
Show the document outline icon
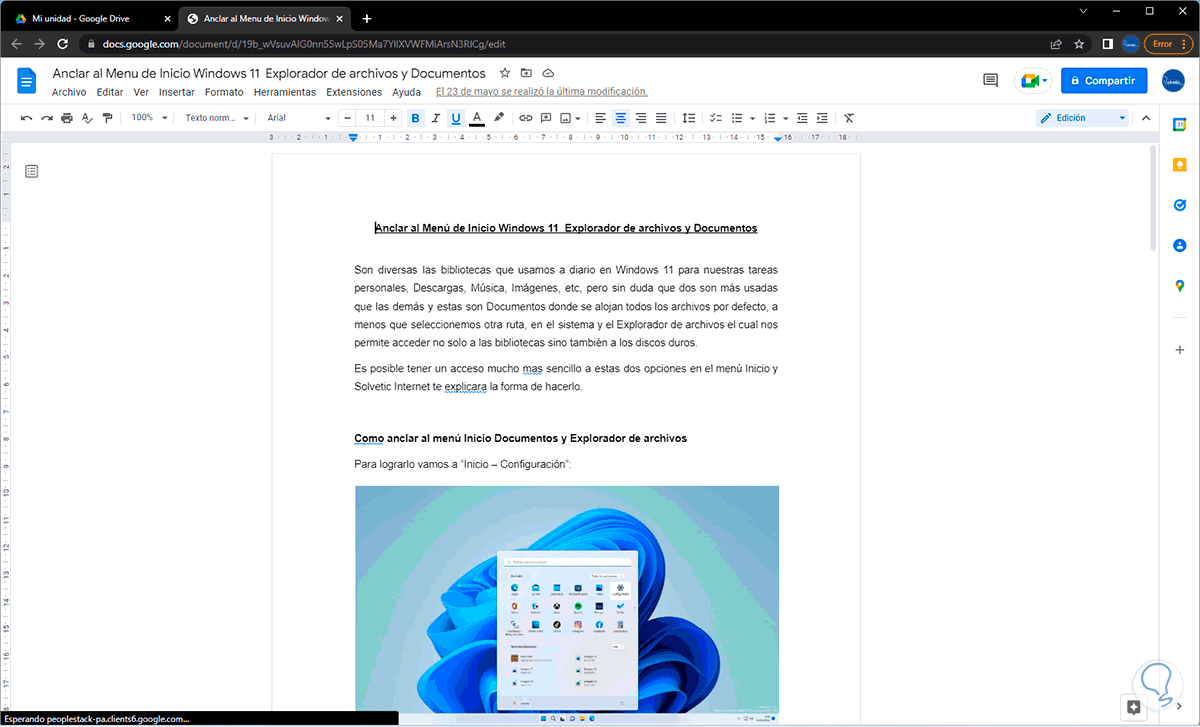click(x=32, y=171)
